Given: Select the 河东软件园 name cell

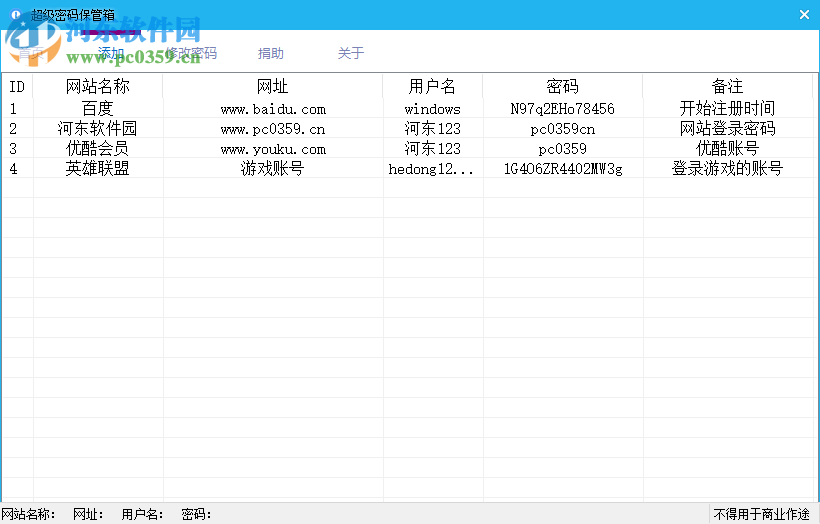Looking at the screenshot, I should pos(98,128).
